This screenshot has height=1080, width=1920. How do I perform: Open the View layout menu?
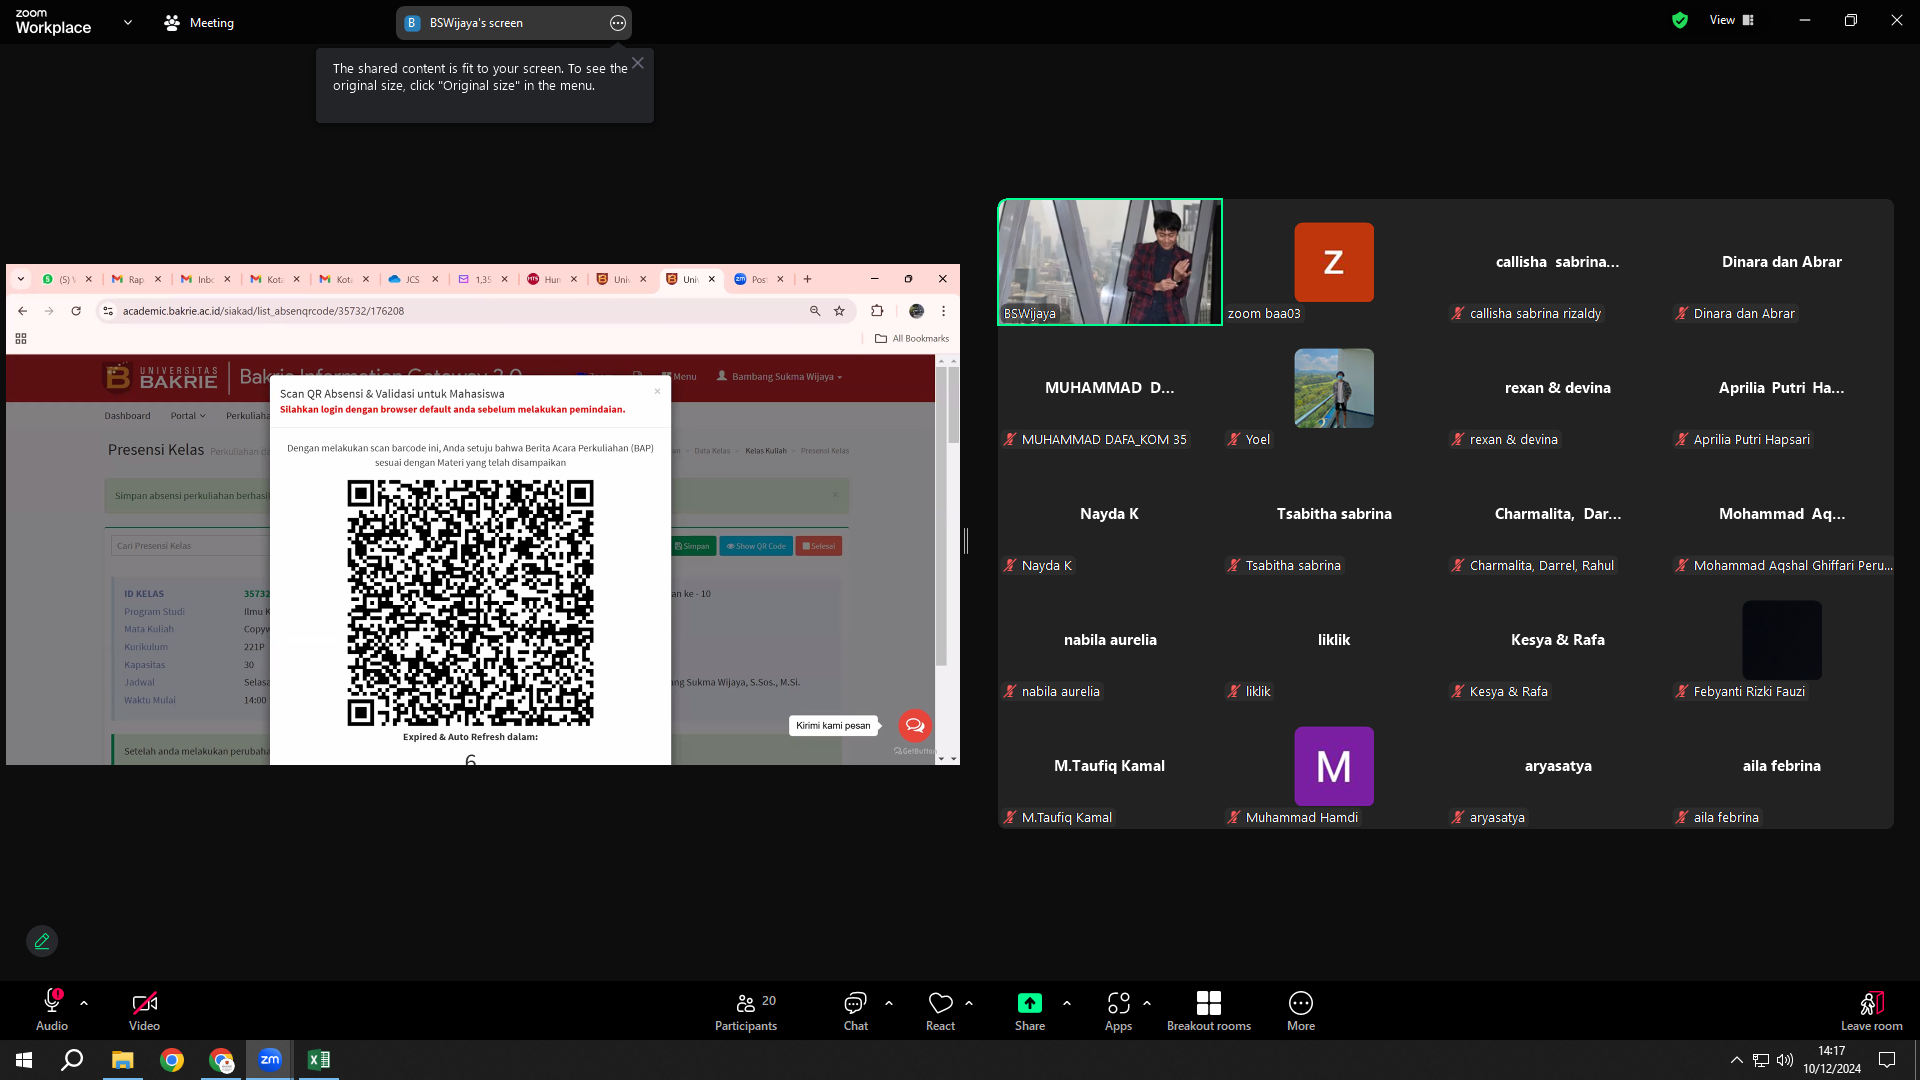pos(1732,20)
